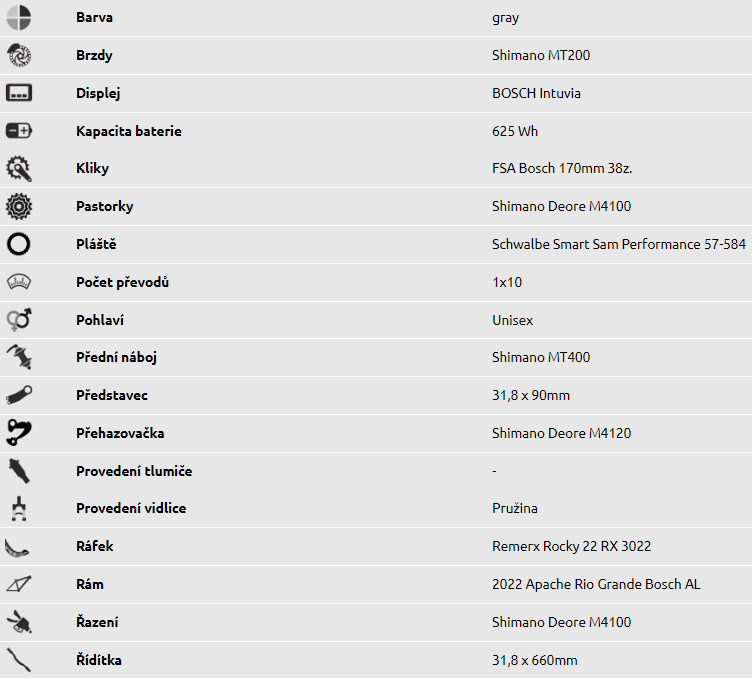Click the fork icon beside Provedení vidlice
Viewport: 752px width, 679px height.
(x=19, y=508)
